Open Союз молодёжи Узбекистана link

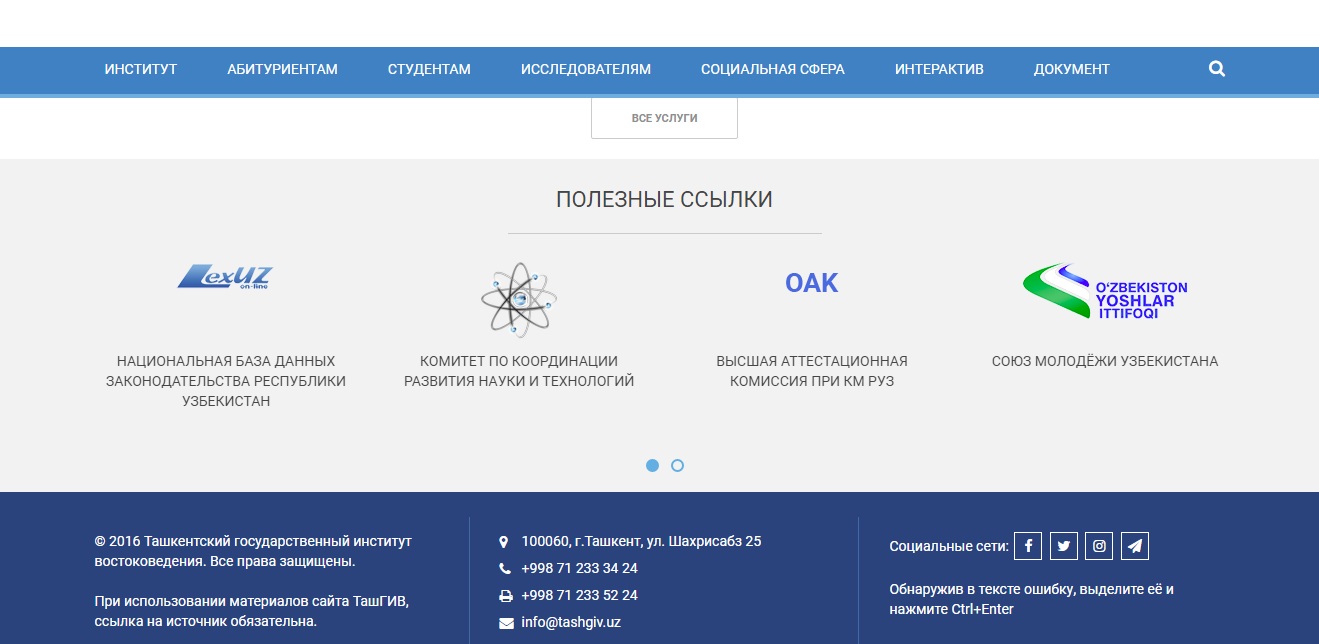[1105, 361]
